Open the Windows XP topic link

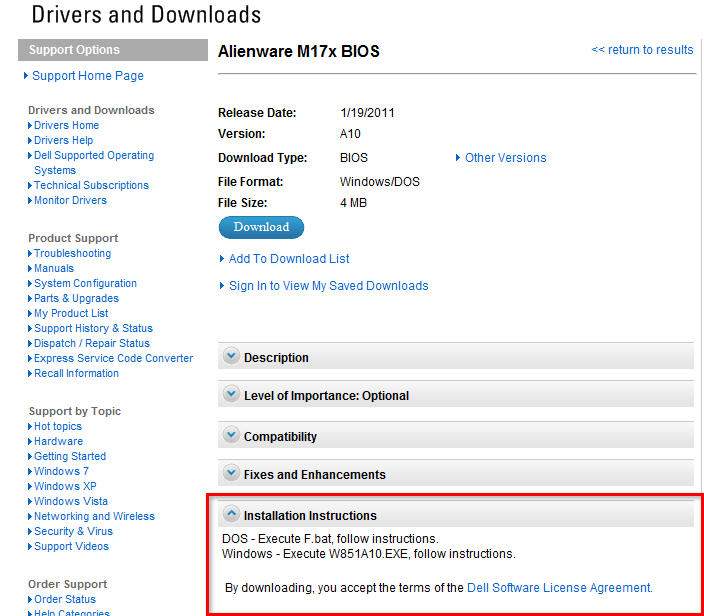pyautogui.click(x=65, y=486)
